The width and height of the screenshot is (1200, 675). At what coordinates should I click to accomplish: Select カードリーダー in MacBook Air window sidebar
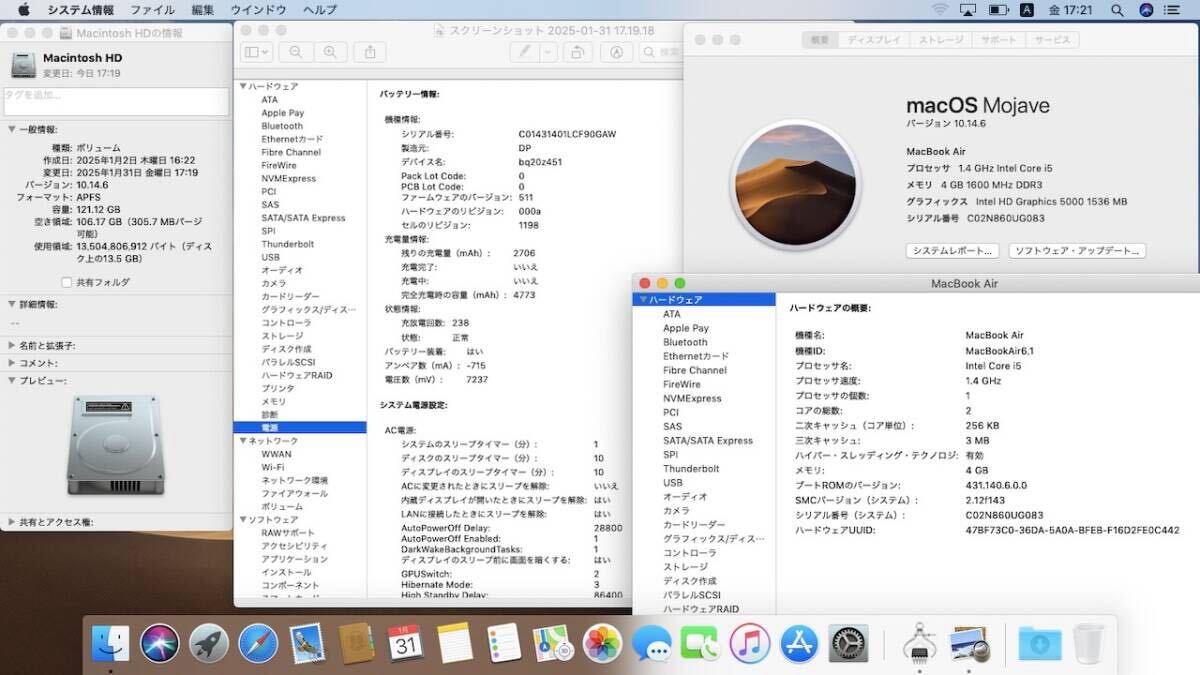pos(694,525)
